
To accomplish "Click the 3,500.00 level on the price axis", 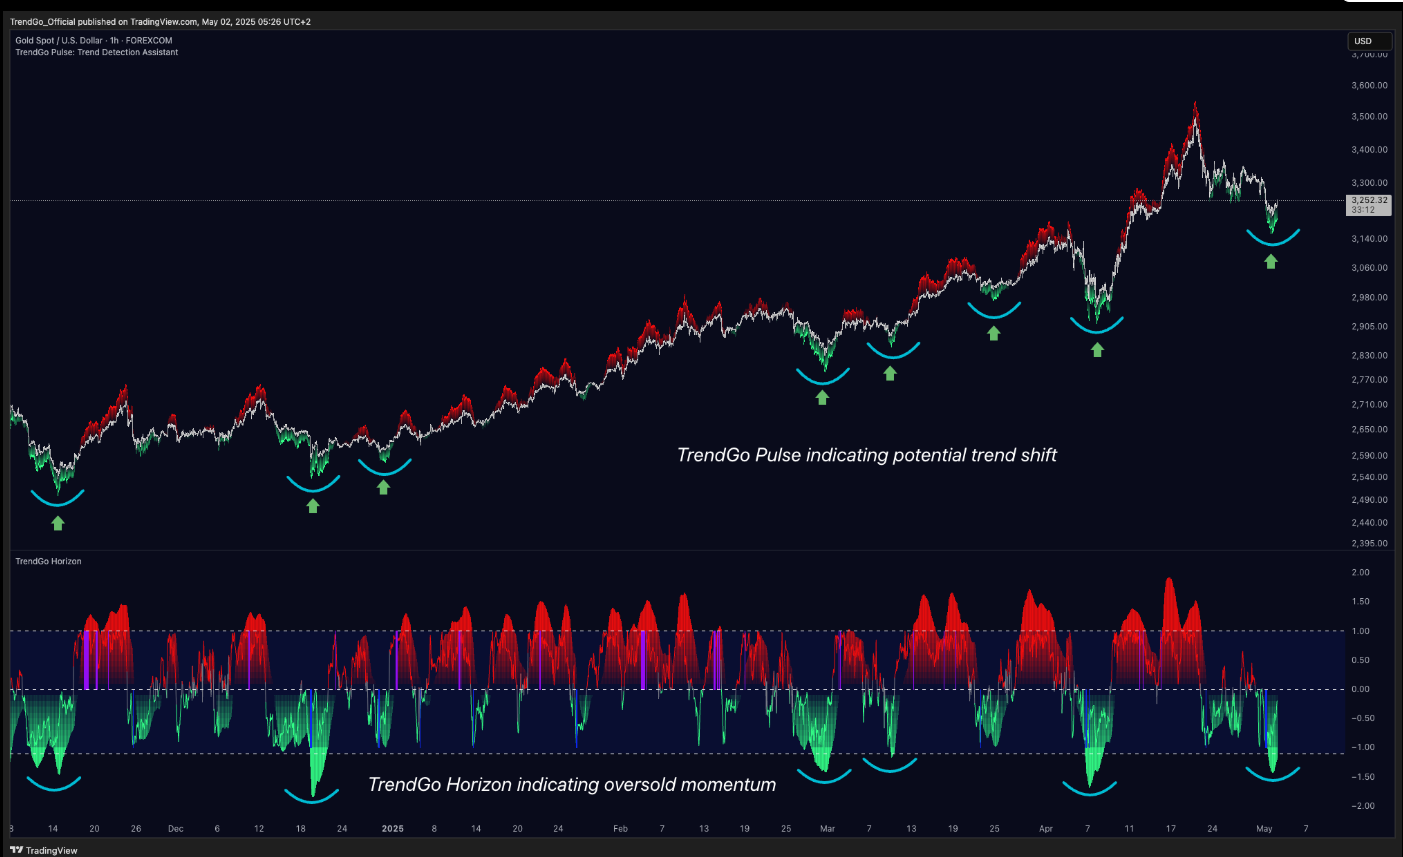I will (x=1369, y=117).
